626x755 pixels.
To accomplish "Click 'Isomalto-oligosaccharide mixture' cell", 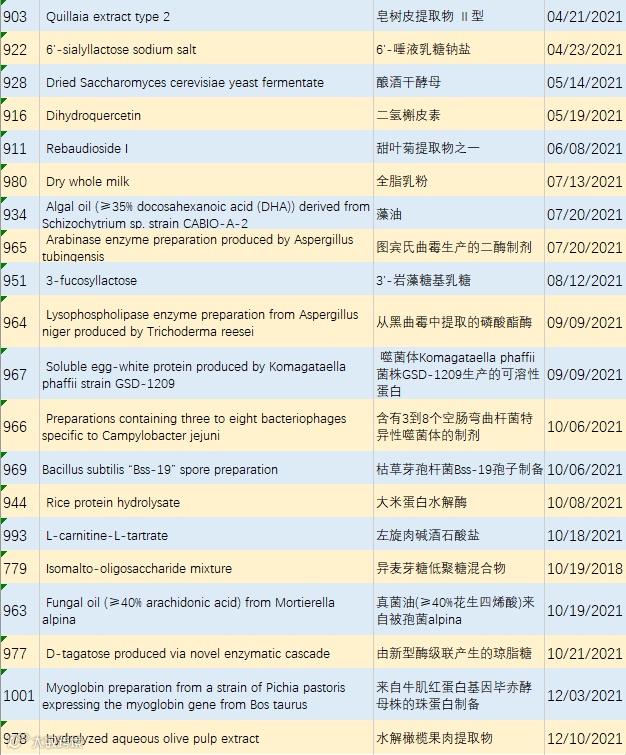I will [206, 568].
